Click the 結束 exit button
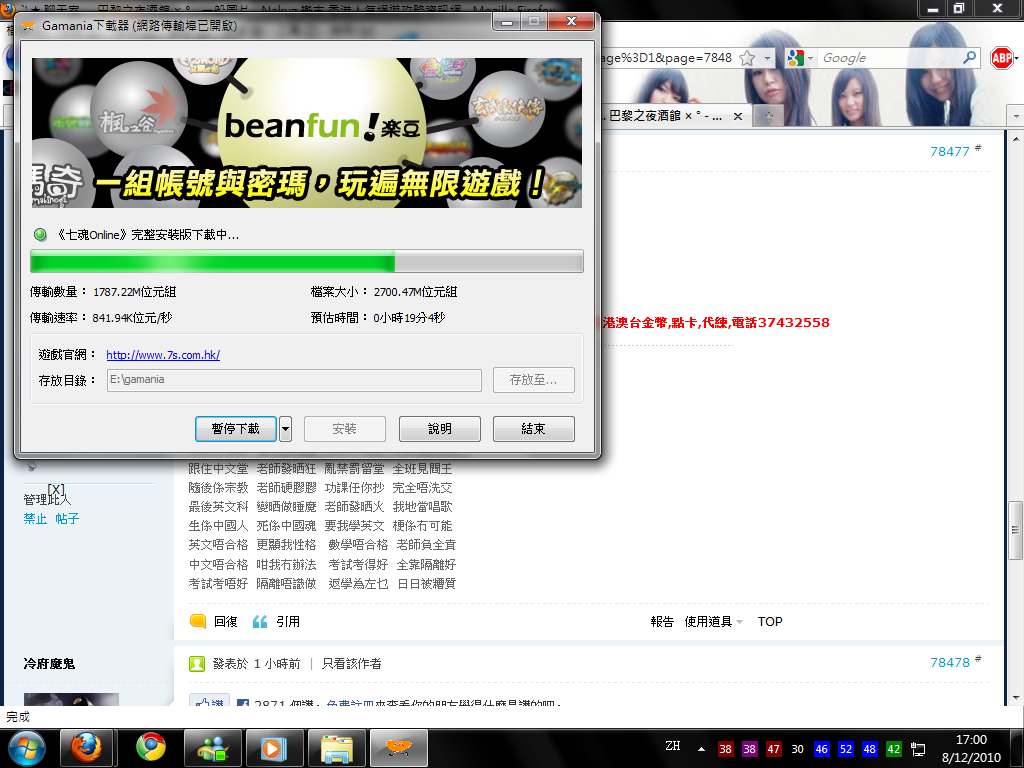 point(534,428)
